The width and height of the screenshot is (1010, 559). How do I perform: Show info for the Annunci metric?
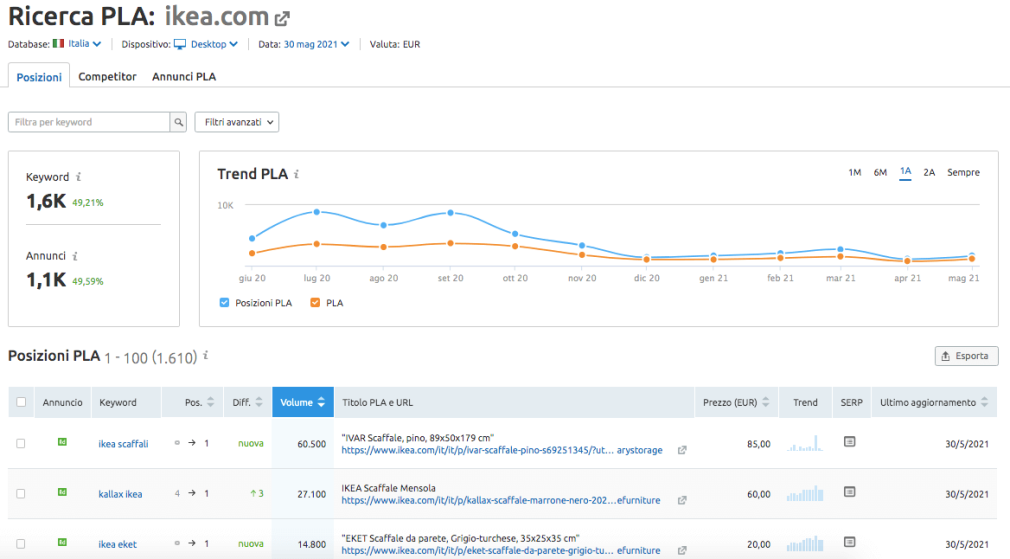point(75,256)
